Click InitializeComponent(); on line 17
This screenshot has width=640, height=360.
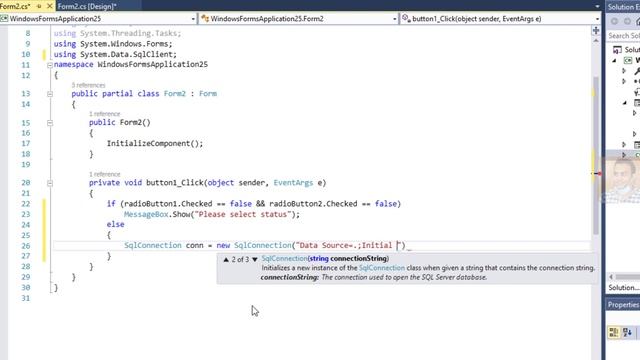click(x=155, y=143)
